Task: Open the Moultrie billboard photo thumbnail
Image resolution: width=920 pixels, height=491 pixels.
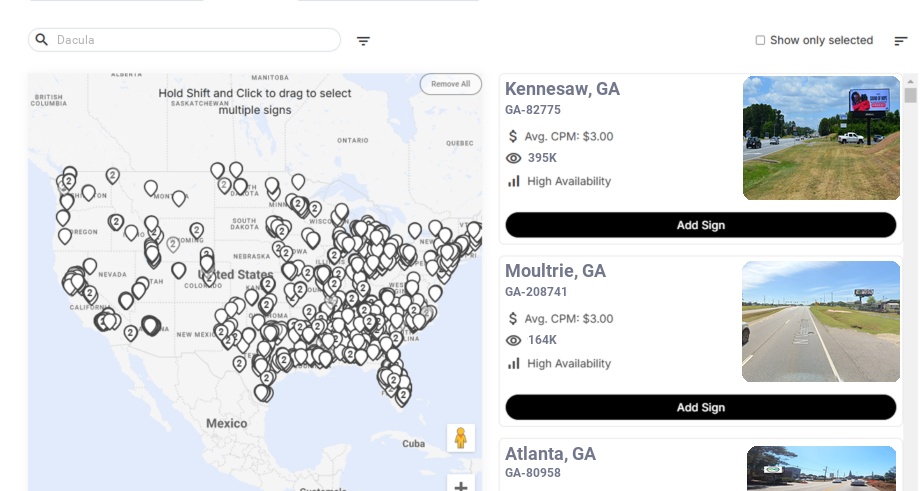Action: pyautogui.click(x=821, y=321)
